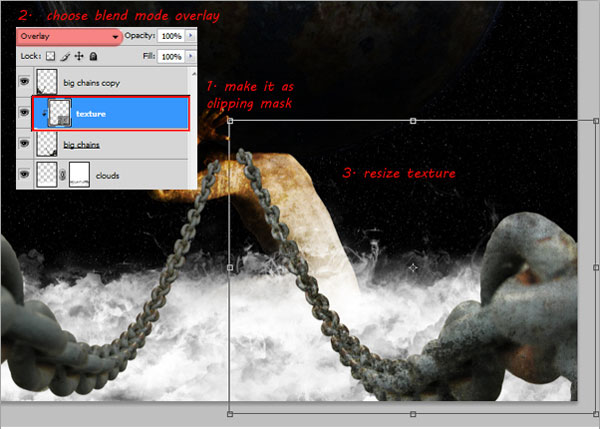Click top-left transform corner handle
The height and width of the screenshot is (429, 600).
(x=230, y=121)
